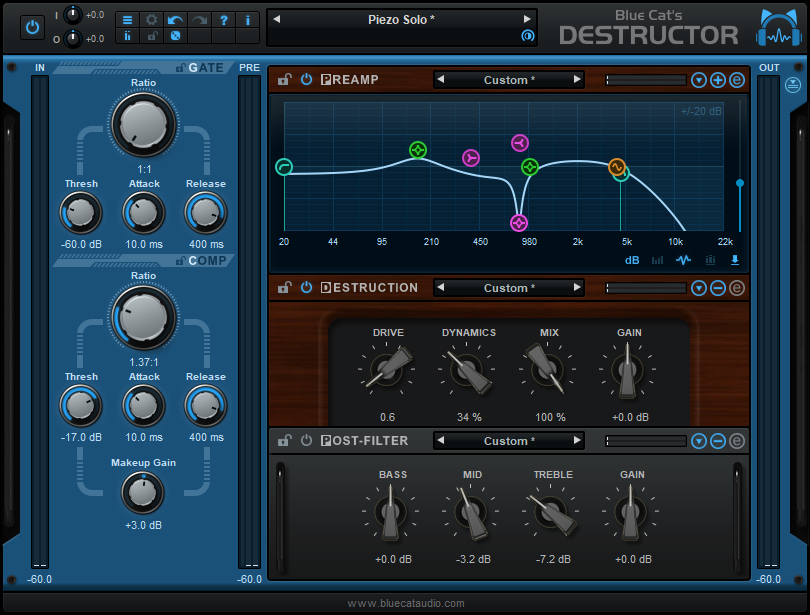810x615 pixels.
Task: Click the EQ graph range vertical slider handle
Action: click(740, 183)
